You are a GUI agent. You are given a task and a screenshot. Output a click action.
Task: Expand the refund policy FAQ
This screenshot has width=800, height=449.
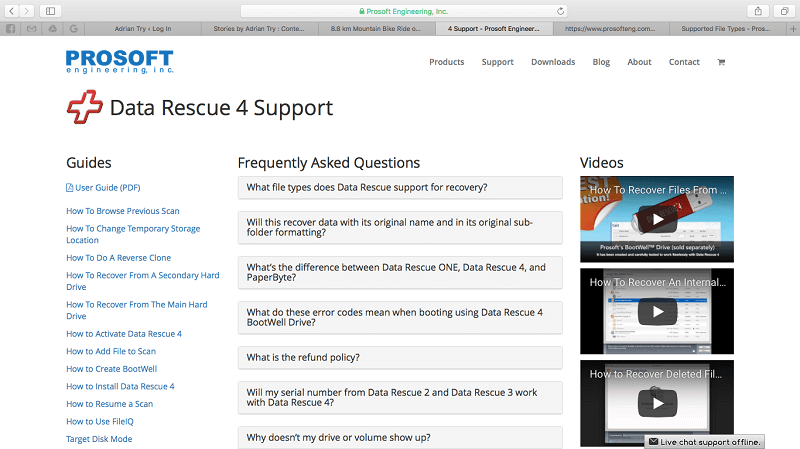pyautogui.click(x=400, y=357)
